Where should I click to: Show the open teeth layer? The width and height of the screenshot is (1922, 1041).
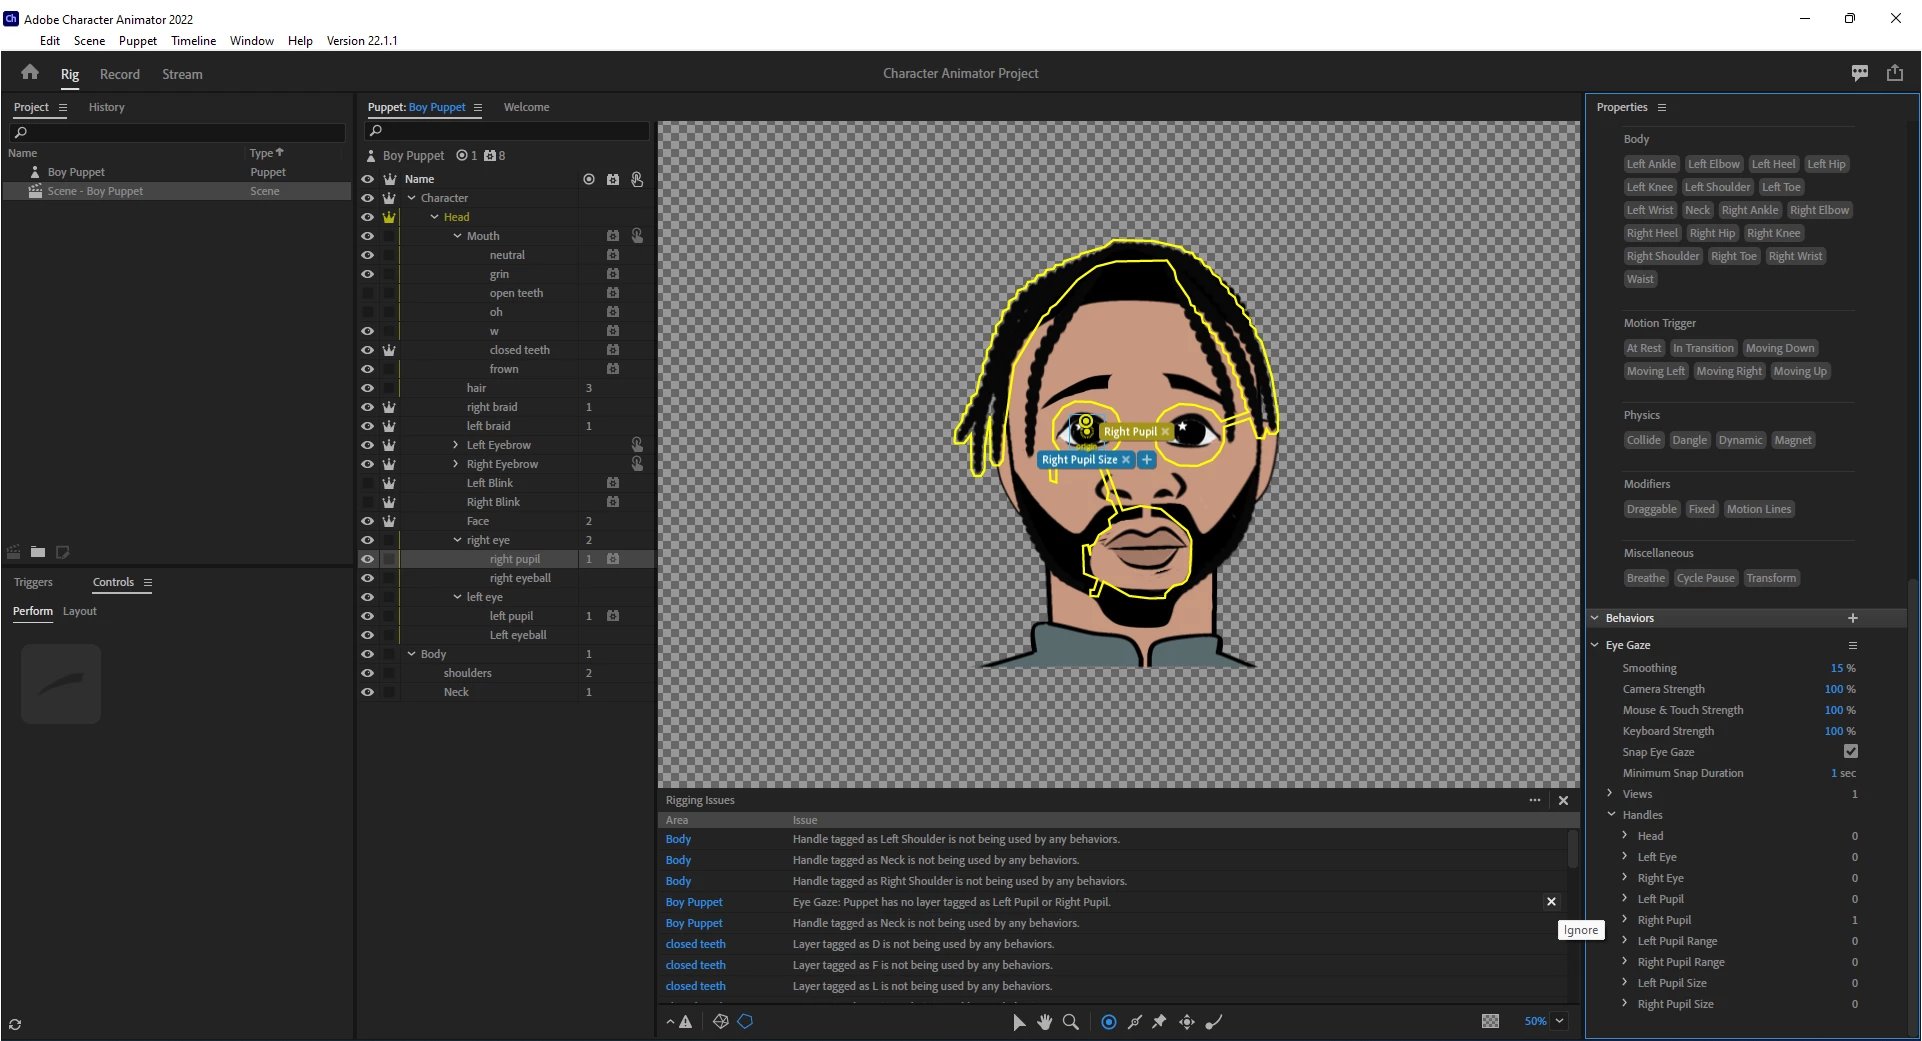point(367,293)
